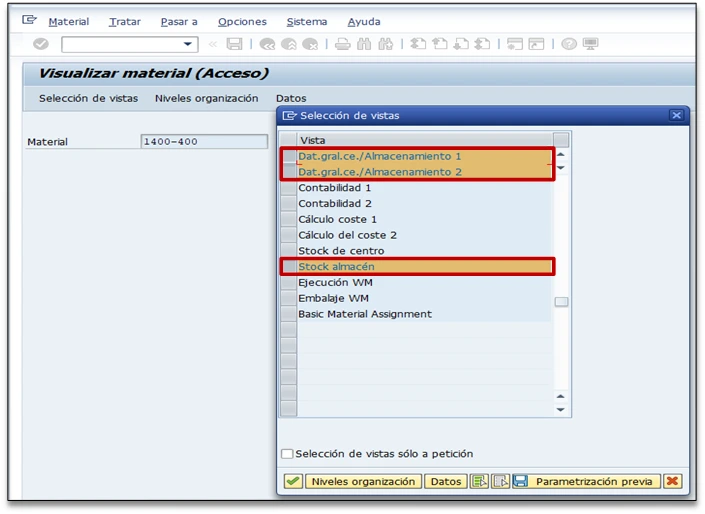Confirm dialog with green checkmark button

(293, 481)
